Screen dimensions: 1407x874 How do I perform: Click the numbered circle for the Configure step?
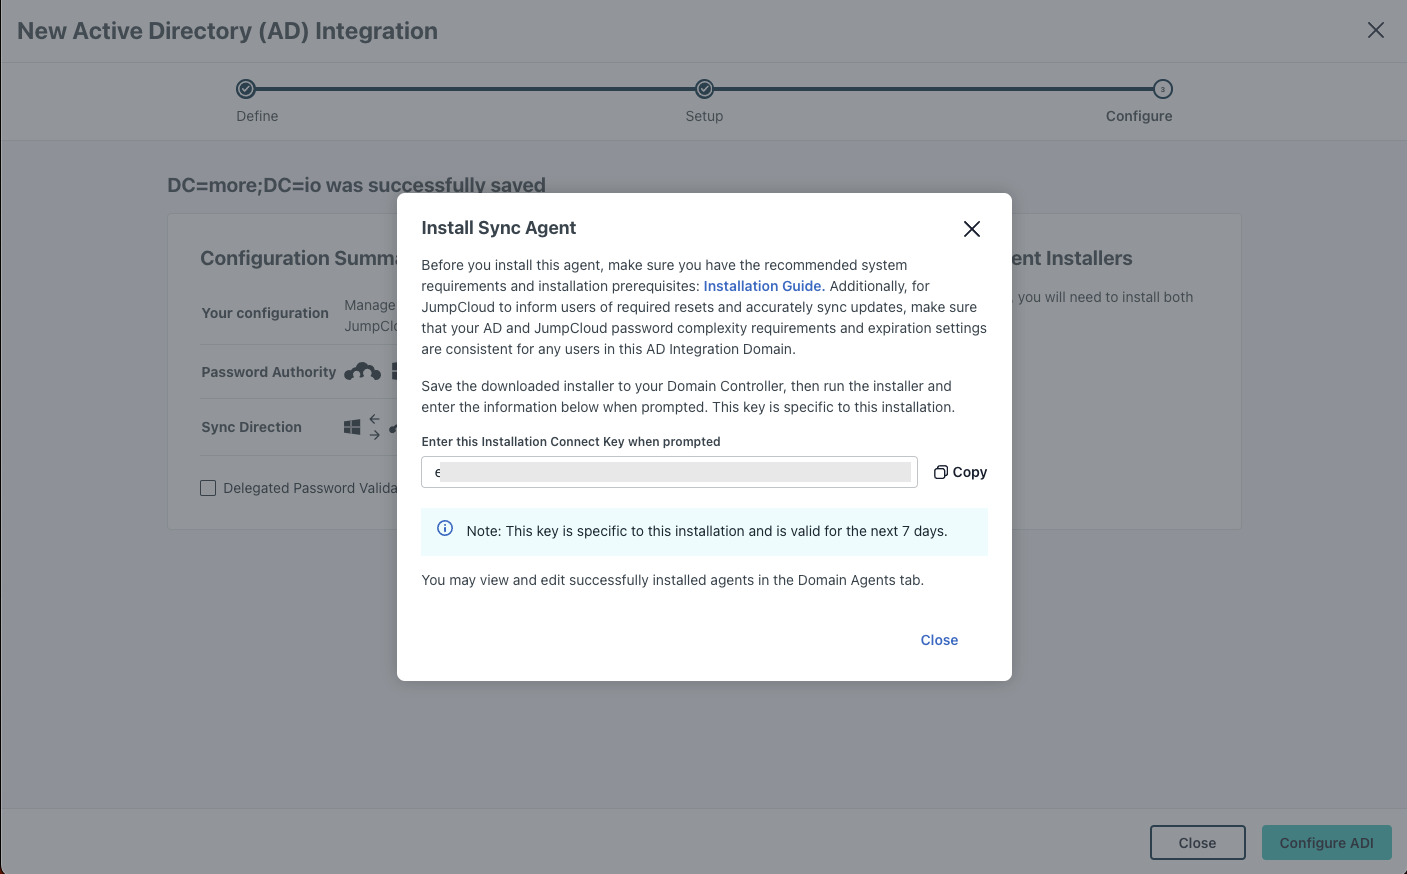[1162, 89]
